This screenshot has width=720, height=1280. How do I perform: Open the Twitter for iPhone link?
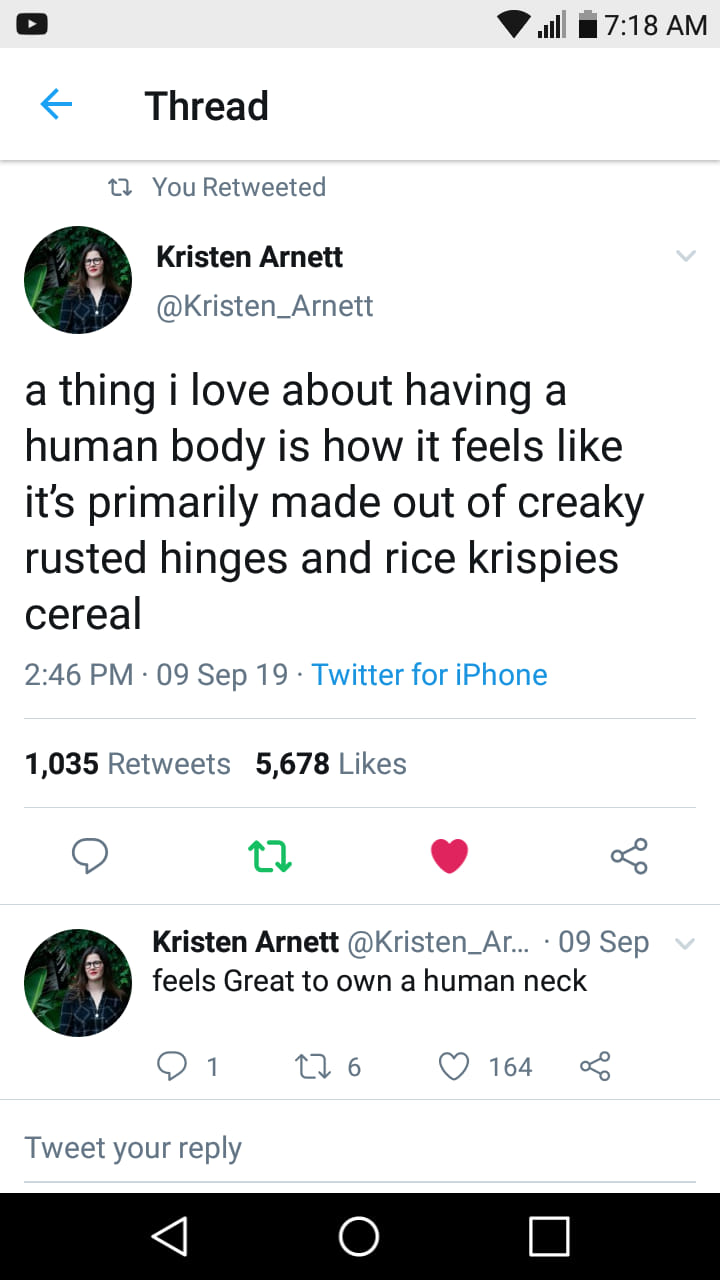(x=429, y=674)
